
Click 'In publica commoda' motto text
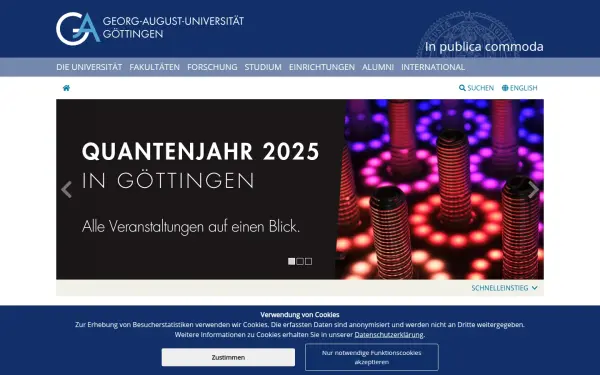tap(484, 47)
